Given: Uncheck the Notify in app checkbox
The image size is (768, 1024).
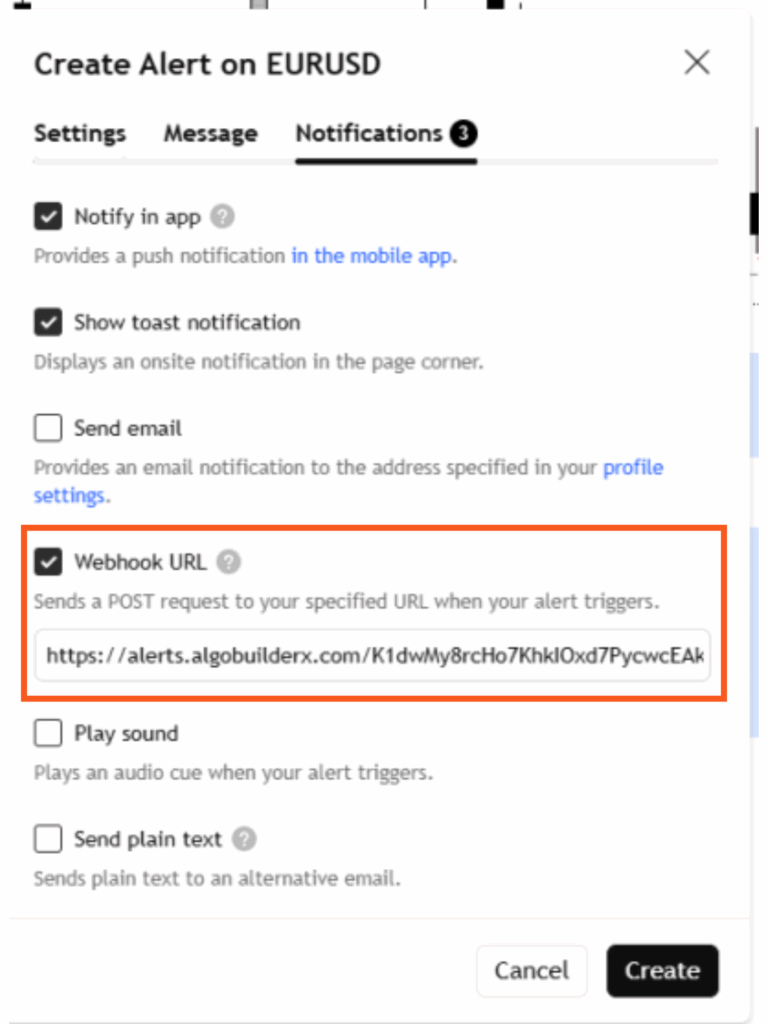Looking at the screenshot, I should (48, 216).
